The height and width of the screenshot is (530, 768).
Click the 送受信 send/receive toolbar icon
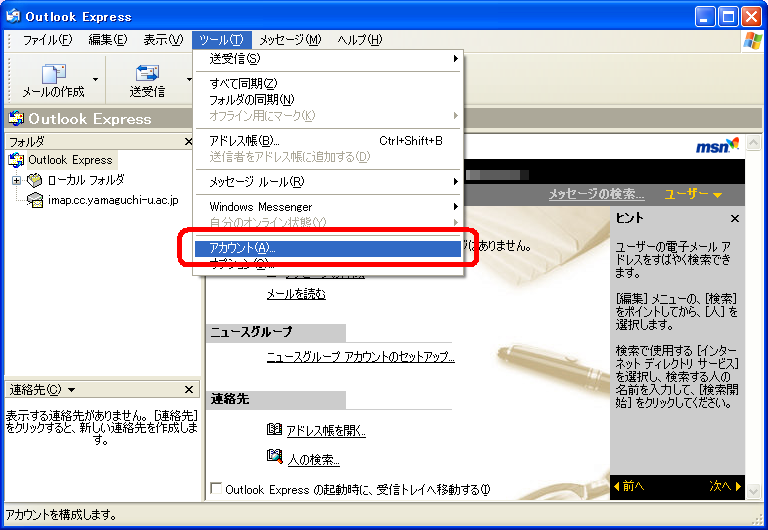(147, 73)
